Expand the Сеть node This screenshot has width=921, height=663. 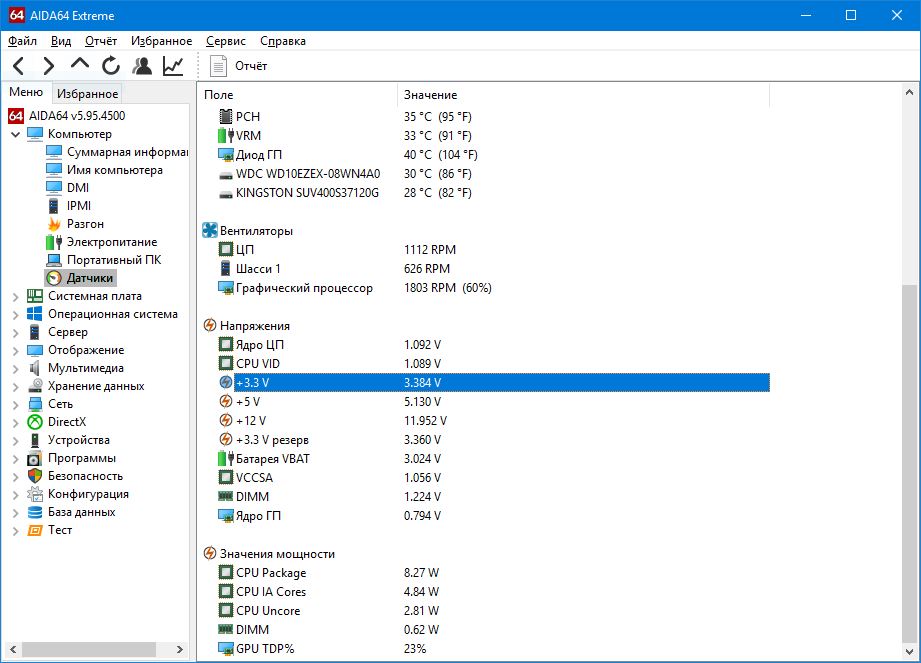pyautogui.click(x=15, y=405)
